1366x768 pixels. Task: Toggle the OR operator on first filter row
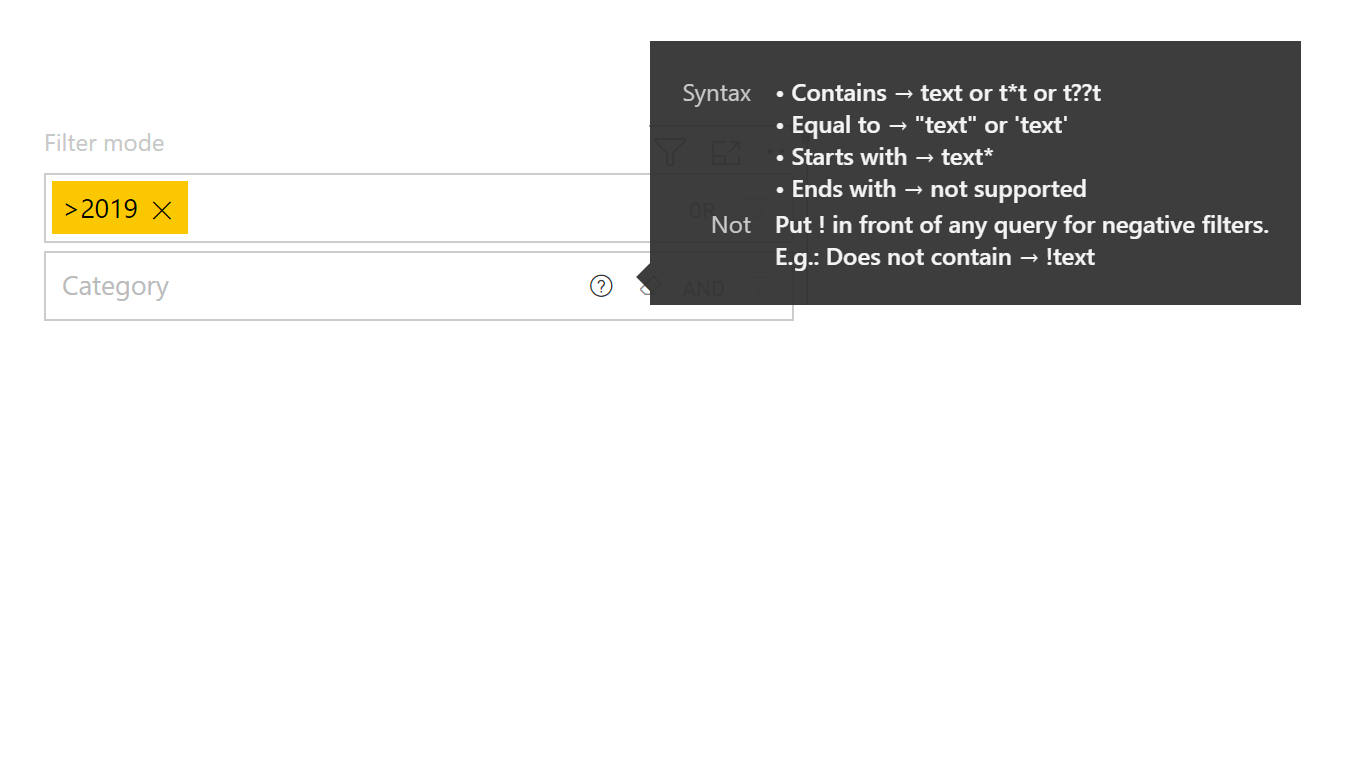[x=703, y=211]
